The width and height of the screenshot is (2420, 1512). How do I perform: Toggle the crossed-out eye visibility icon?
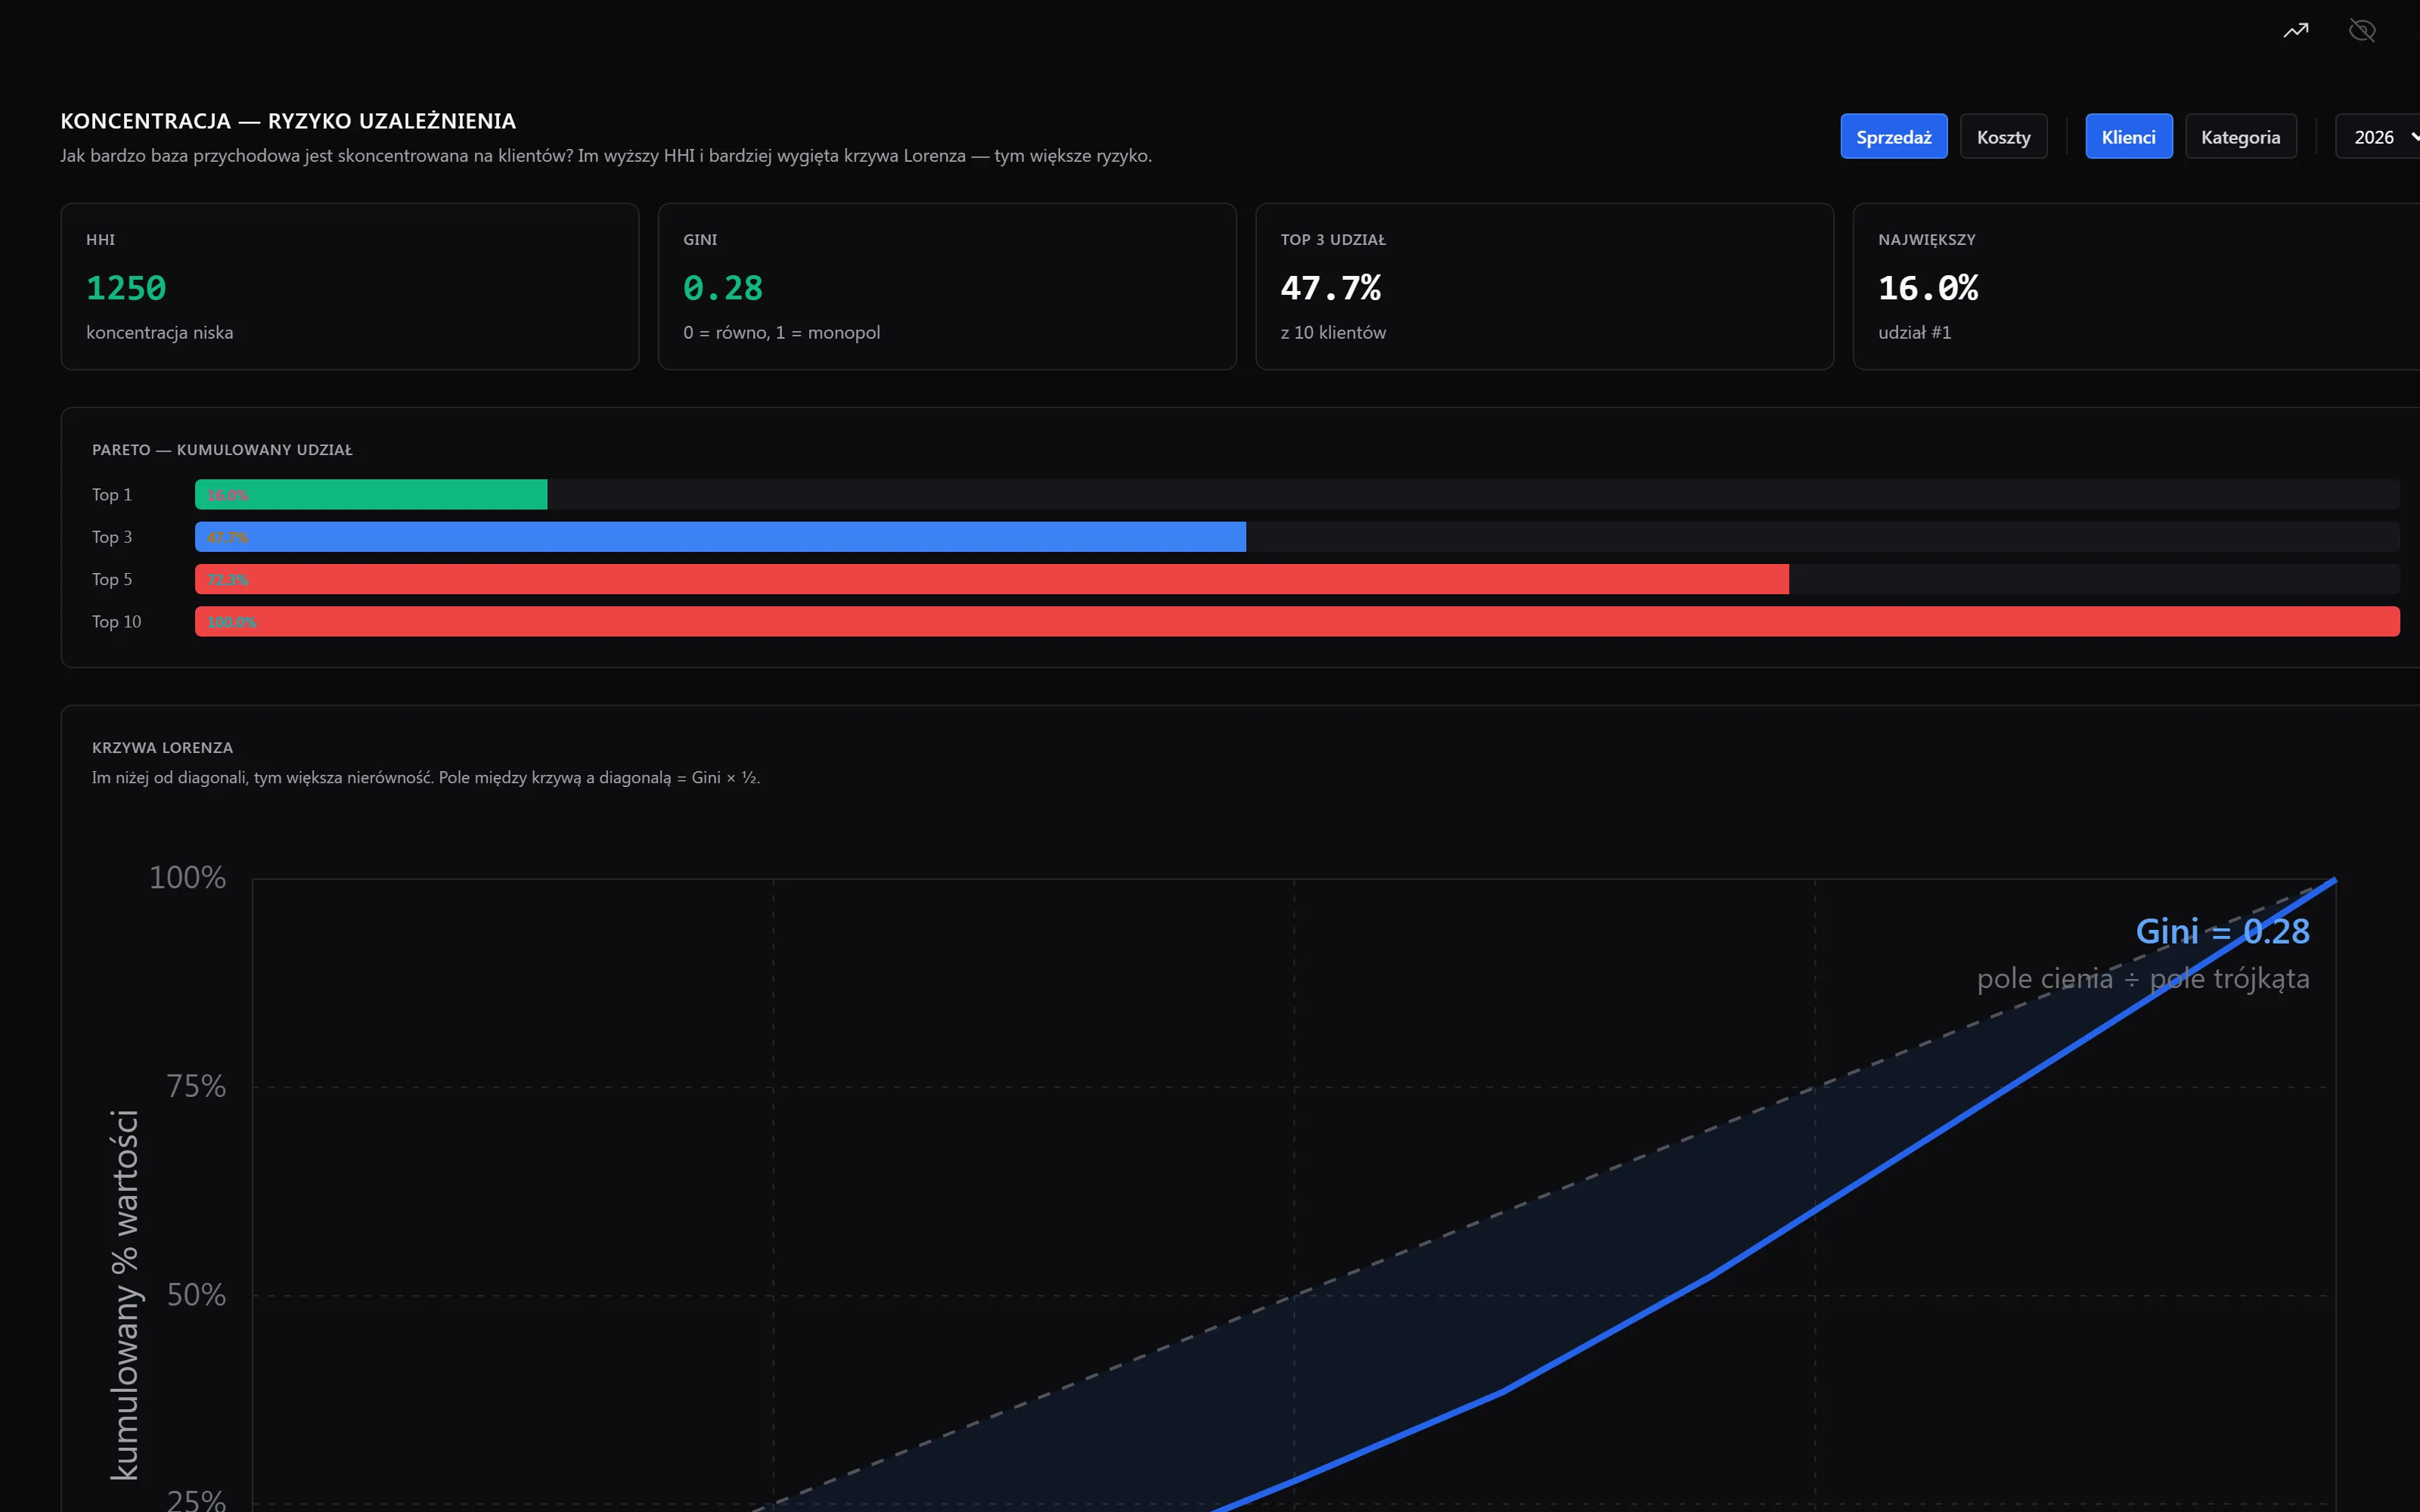(x=2362, y=30)
